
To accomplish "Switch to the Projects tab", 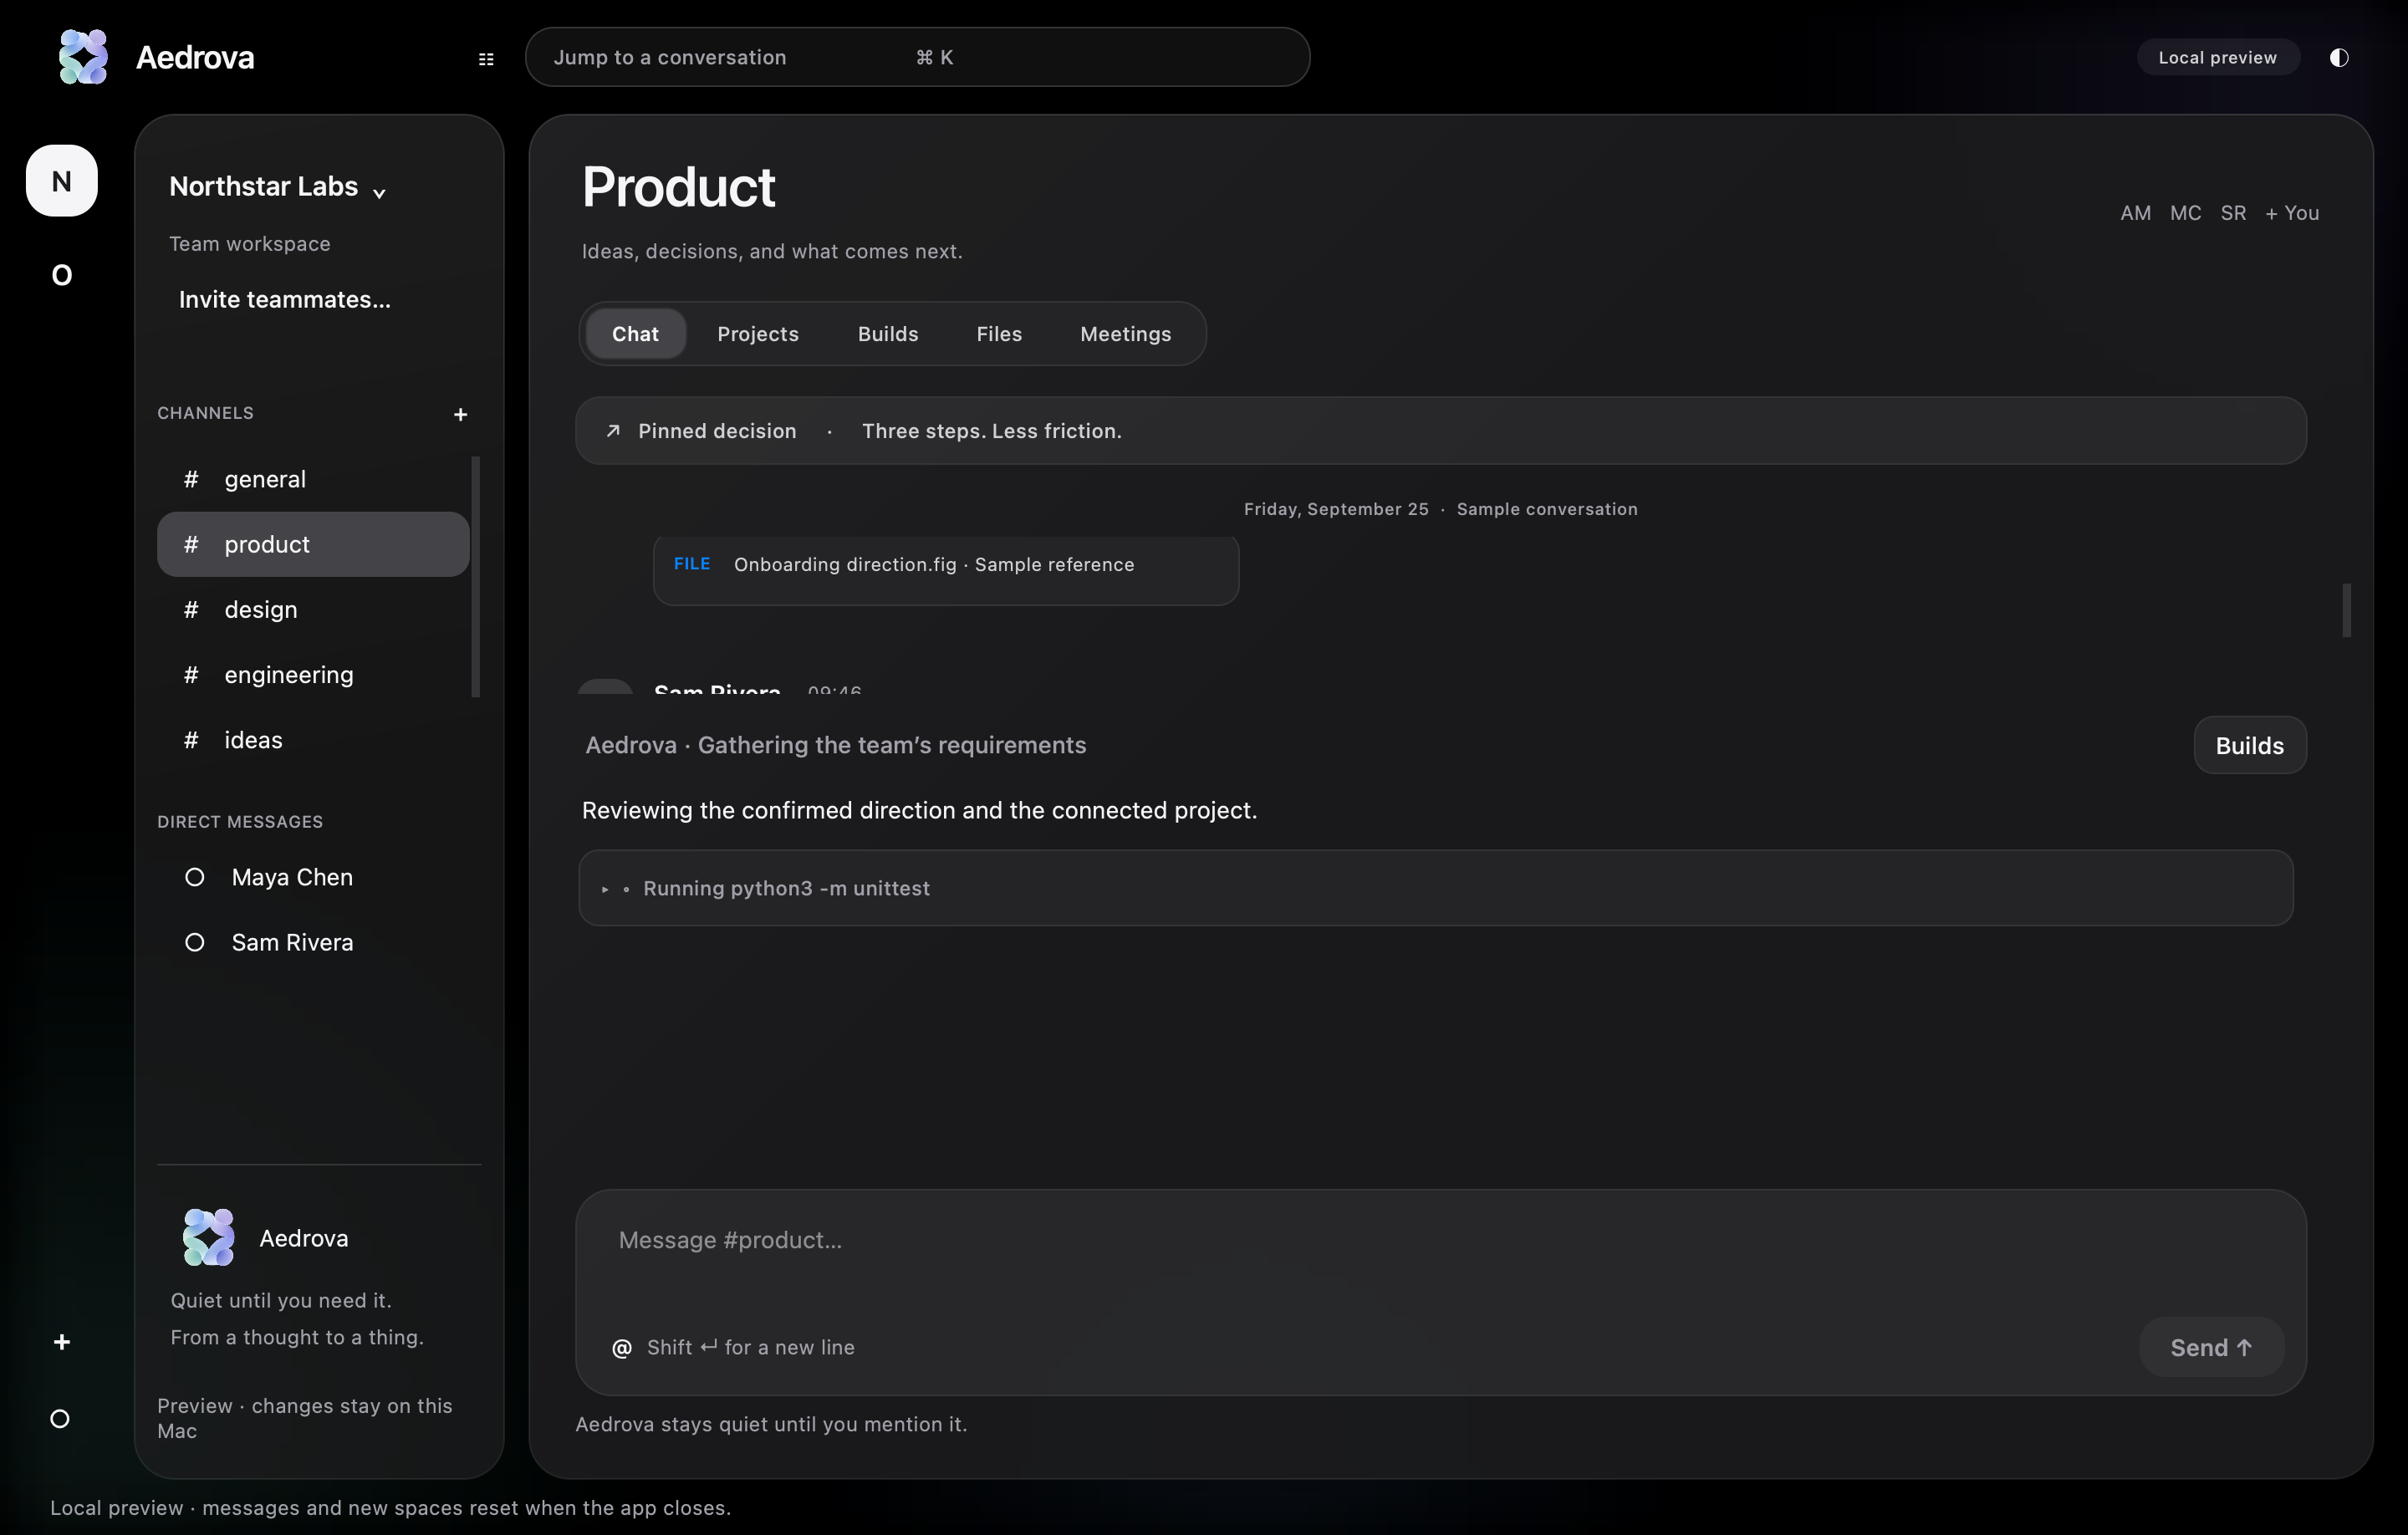I will [x=758, y=334].
